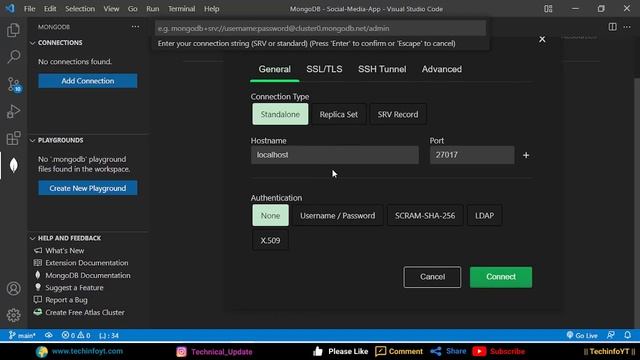Open the Help menu
The image size is (640, 360).
point(211,9)
